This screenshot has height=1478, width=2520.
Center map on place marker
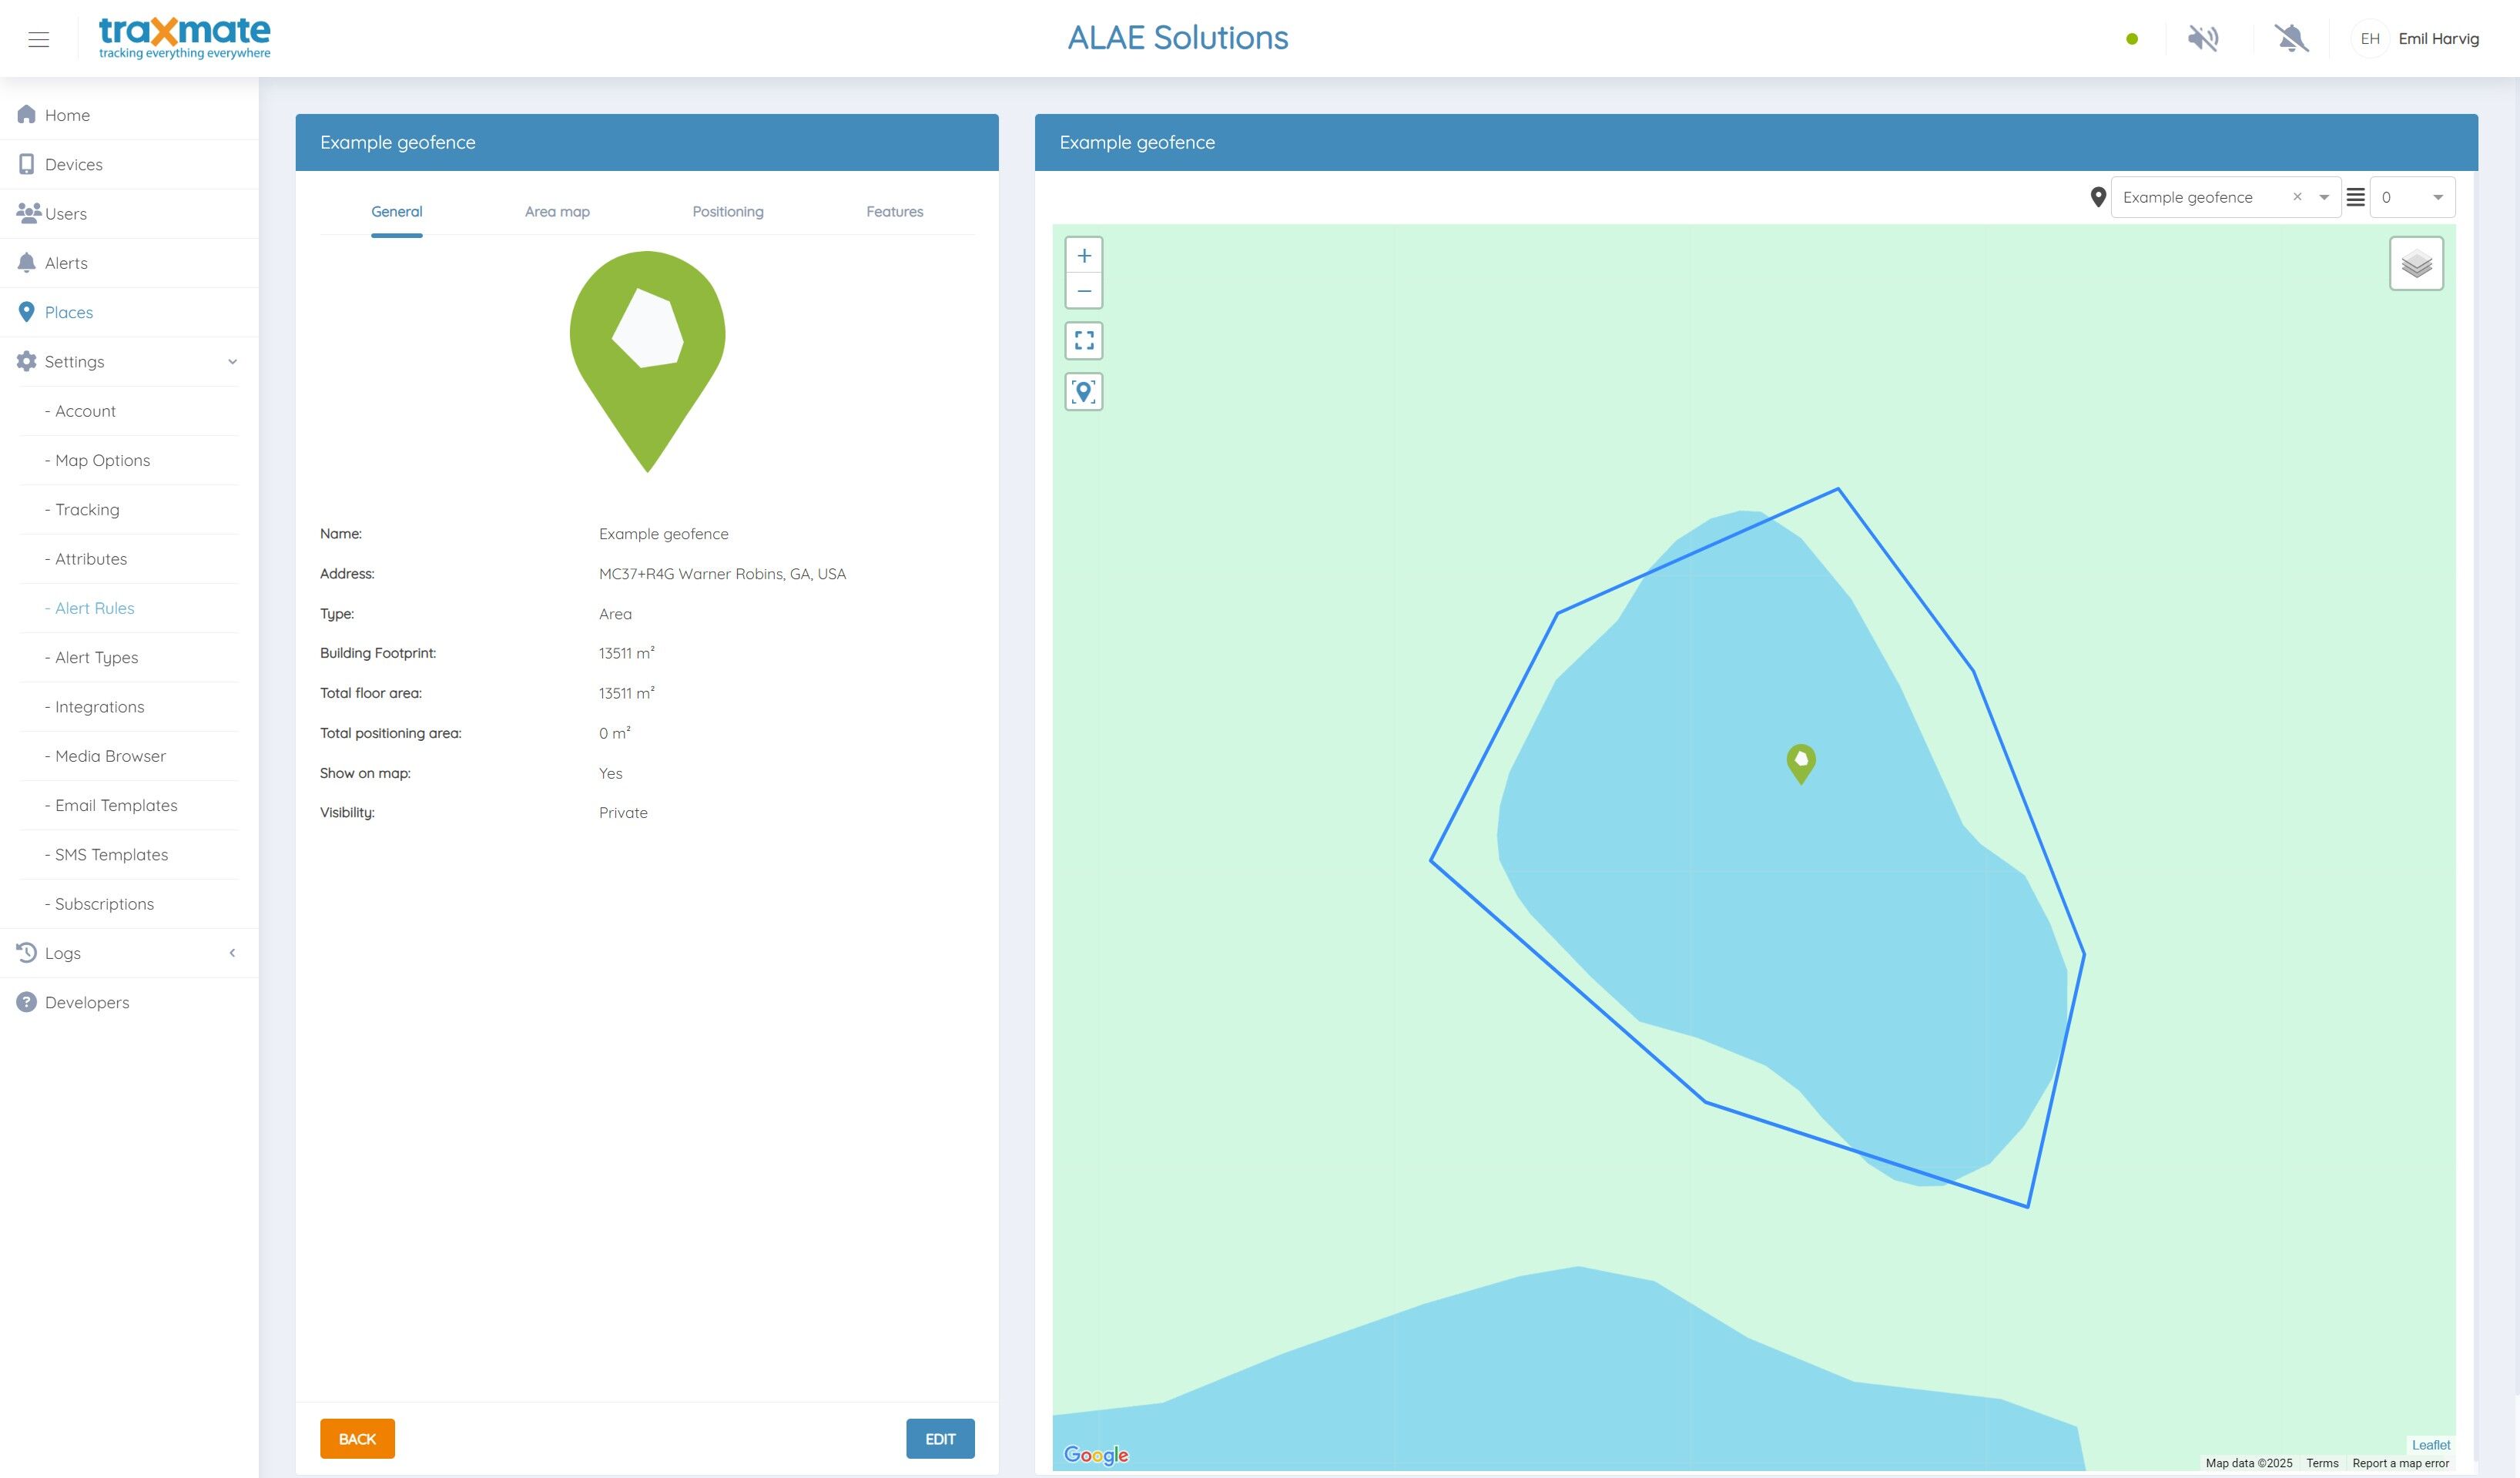1084,392
